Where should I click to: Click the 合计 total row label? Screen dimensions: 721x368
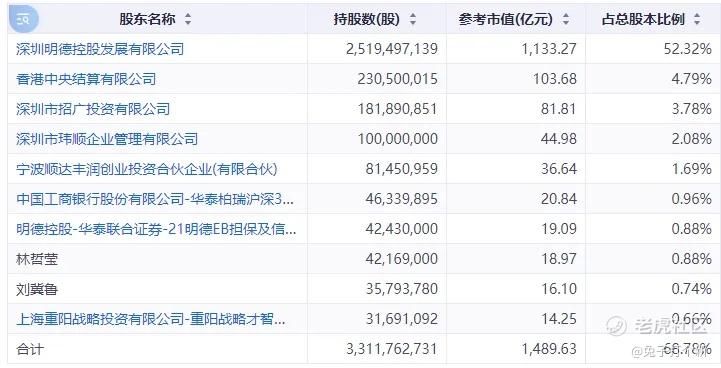click(30, 349)
